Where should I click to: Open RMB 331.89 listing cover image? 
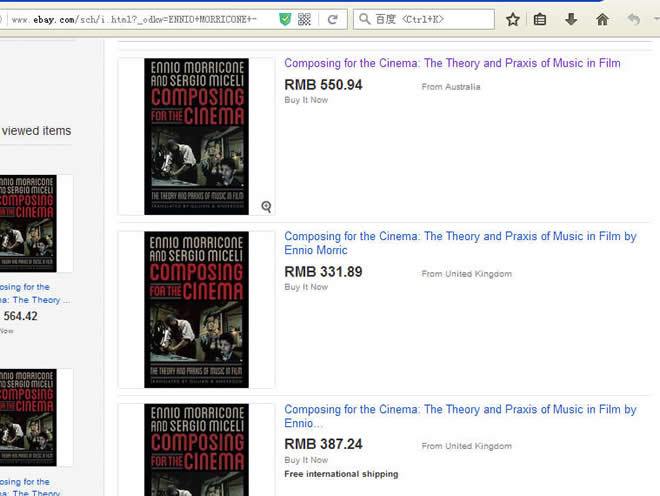[x=196, y=309]
